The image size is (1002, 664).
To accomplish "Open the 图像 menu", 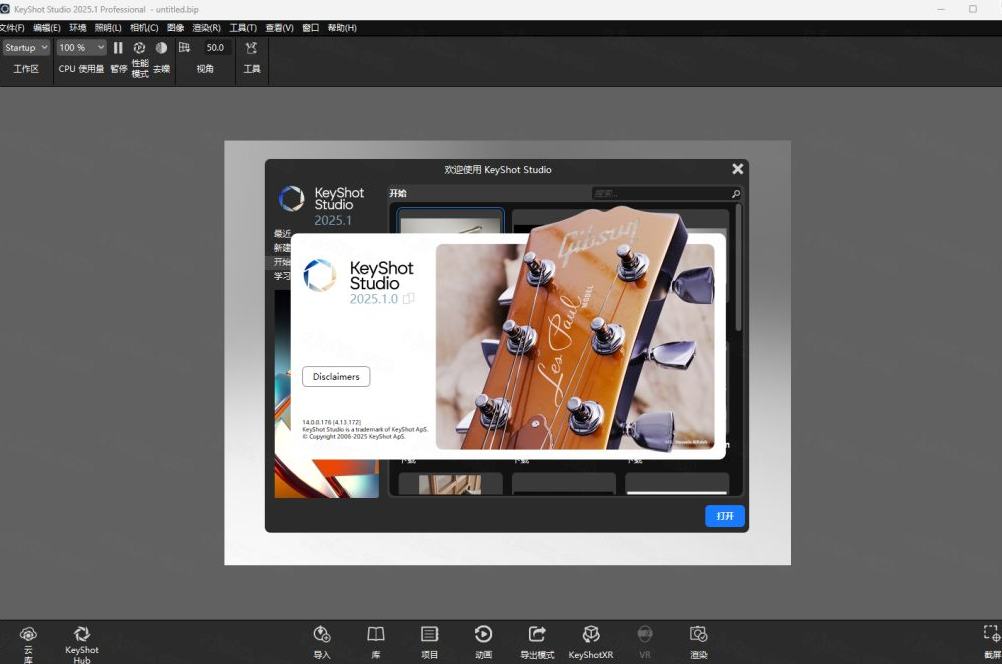I will pos(175,28).
